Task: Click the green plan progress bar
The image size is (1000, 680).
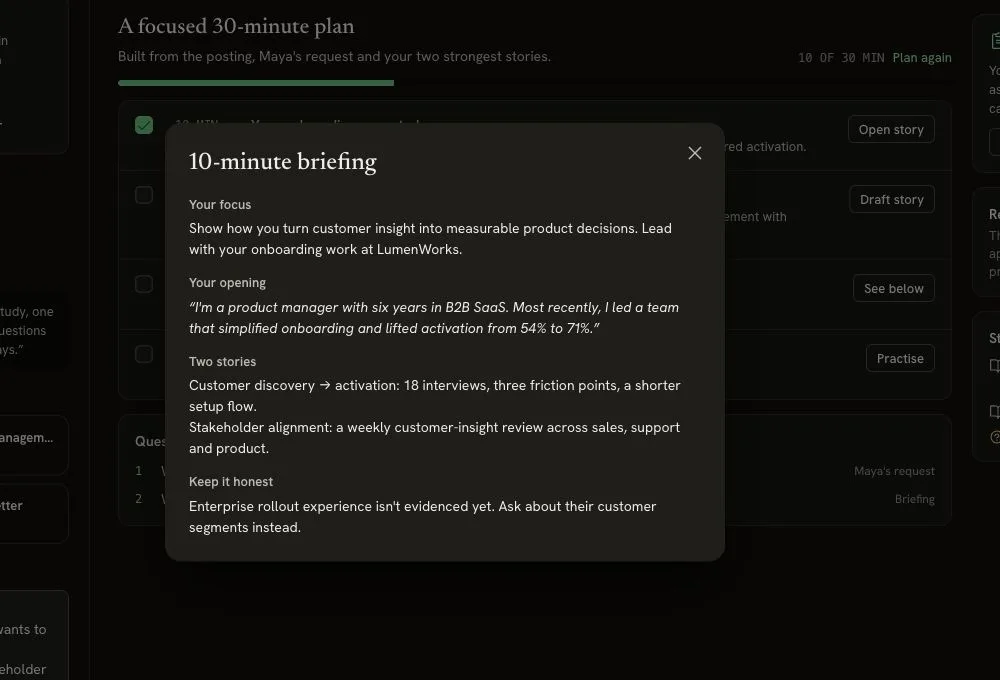Action: [x=256, y=83]
